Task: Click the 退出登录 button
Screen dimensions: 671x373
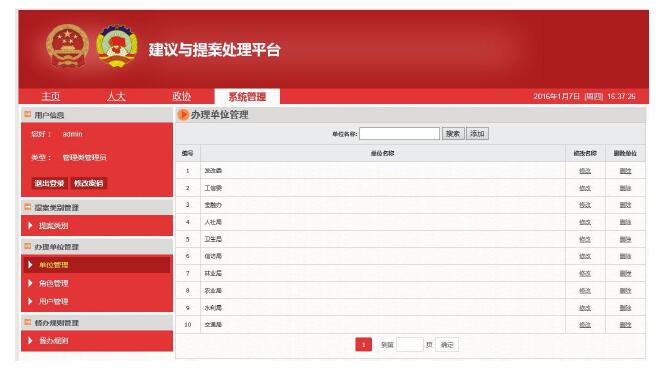Action: (49, 183)
